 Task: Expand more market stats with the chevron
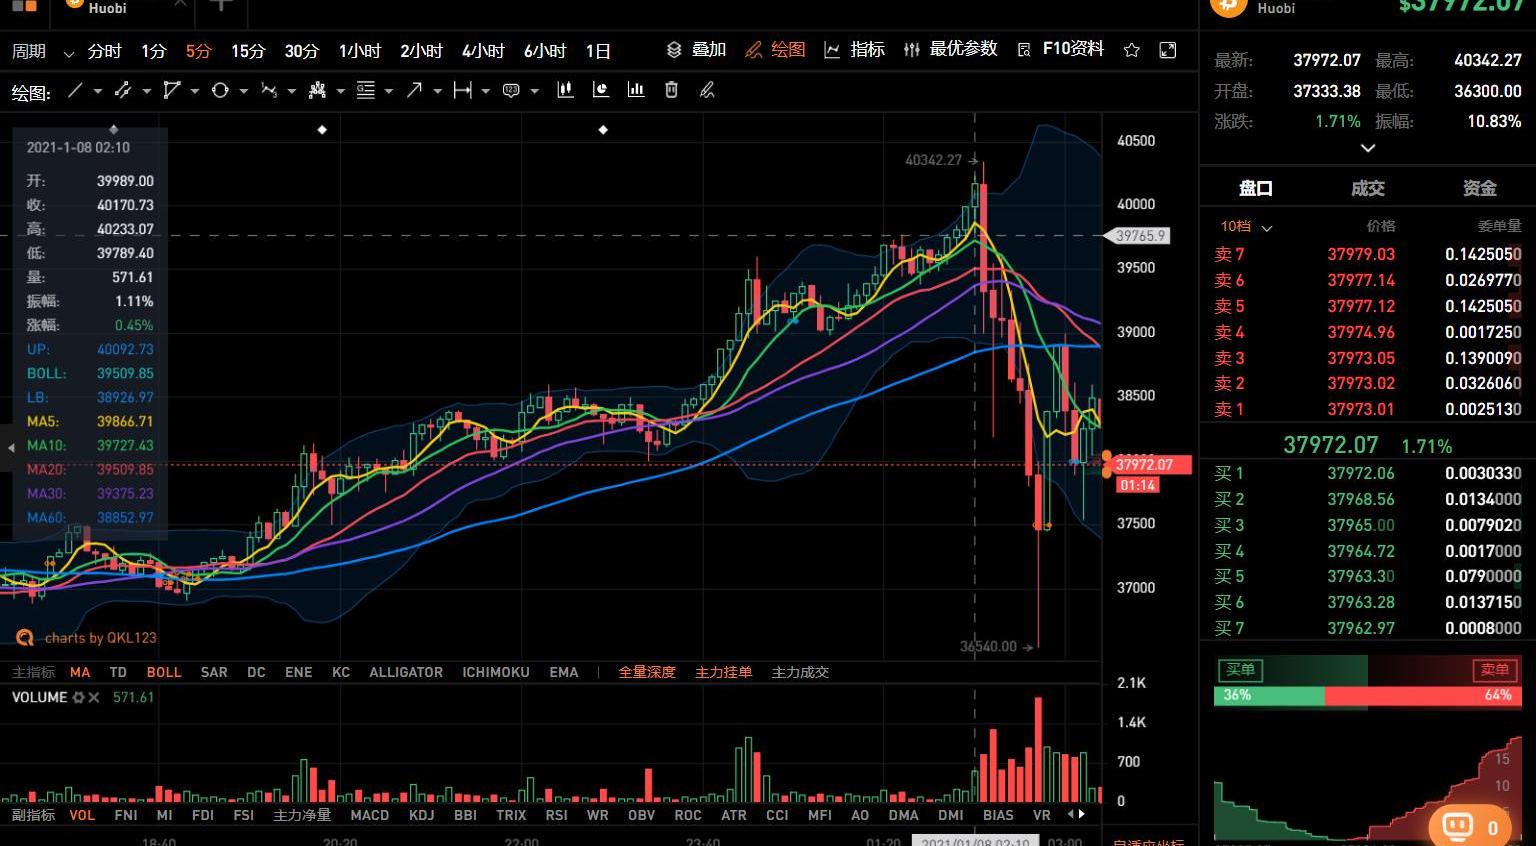click(x=1367, y=148)
